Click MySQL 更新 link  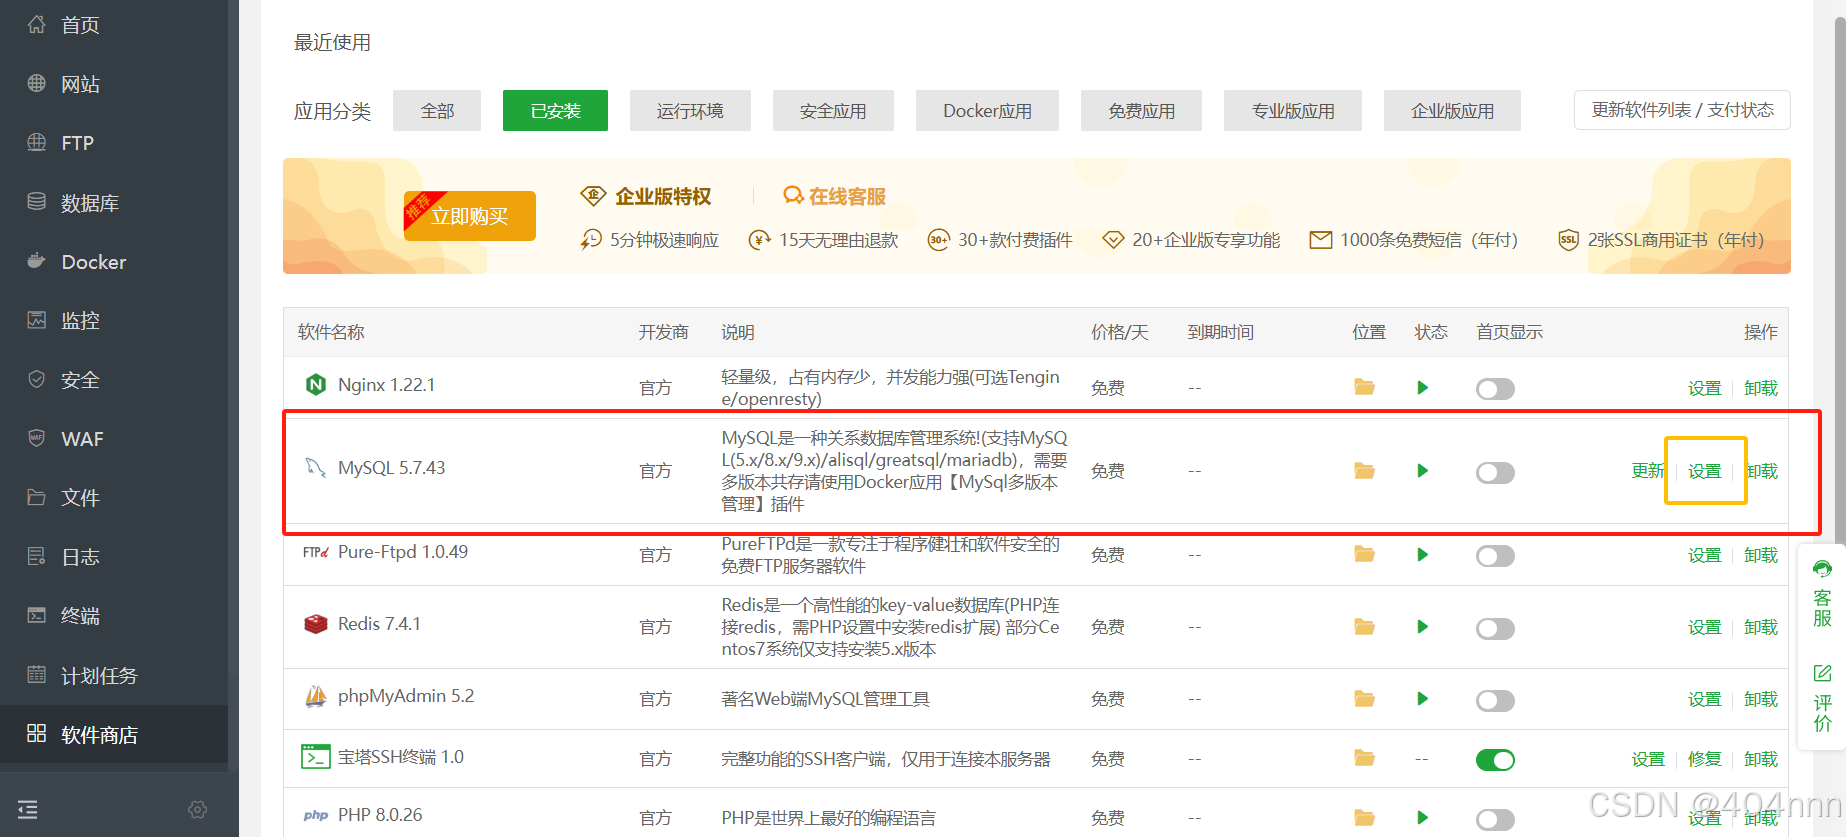click(x=1647, y=471)
